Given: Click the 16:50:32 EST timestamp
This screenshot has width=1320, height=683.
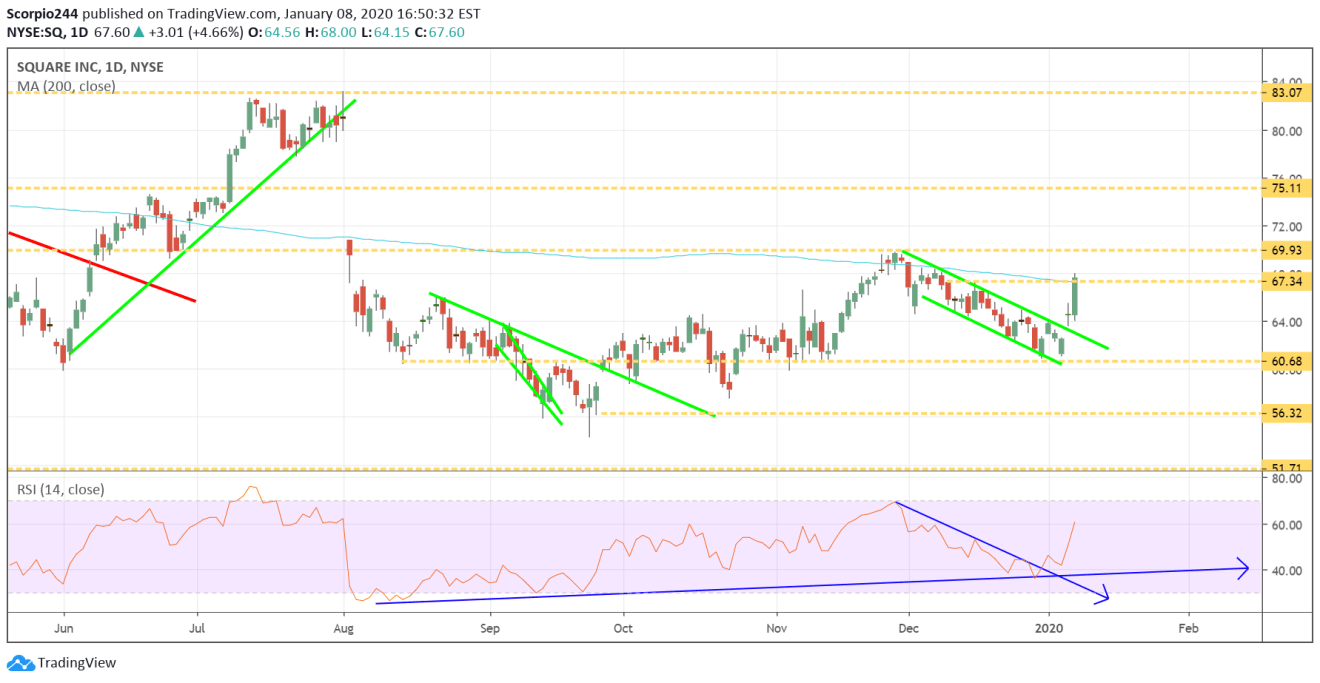Looking at the screenshot, I should pos(437,13).
